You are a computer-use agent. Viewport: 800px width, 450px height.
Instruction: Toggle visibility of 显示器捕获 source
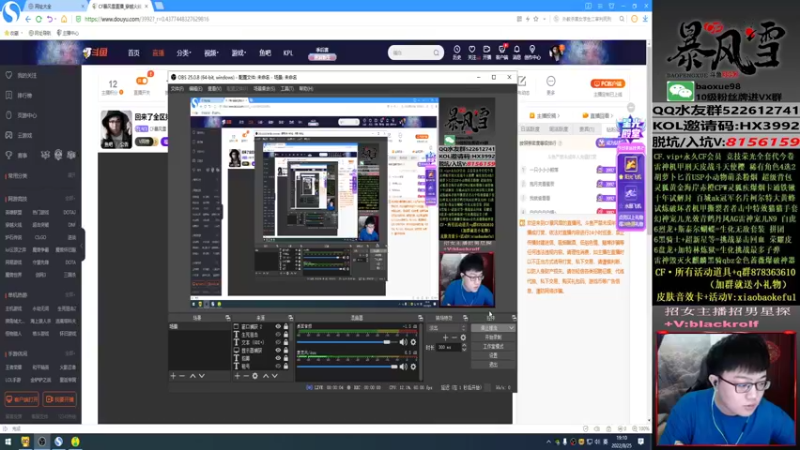point(278,351)
